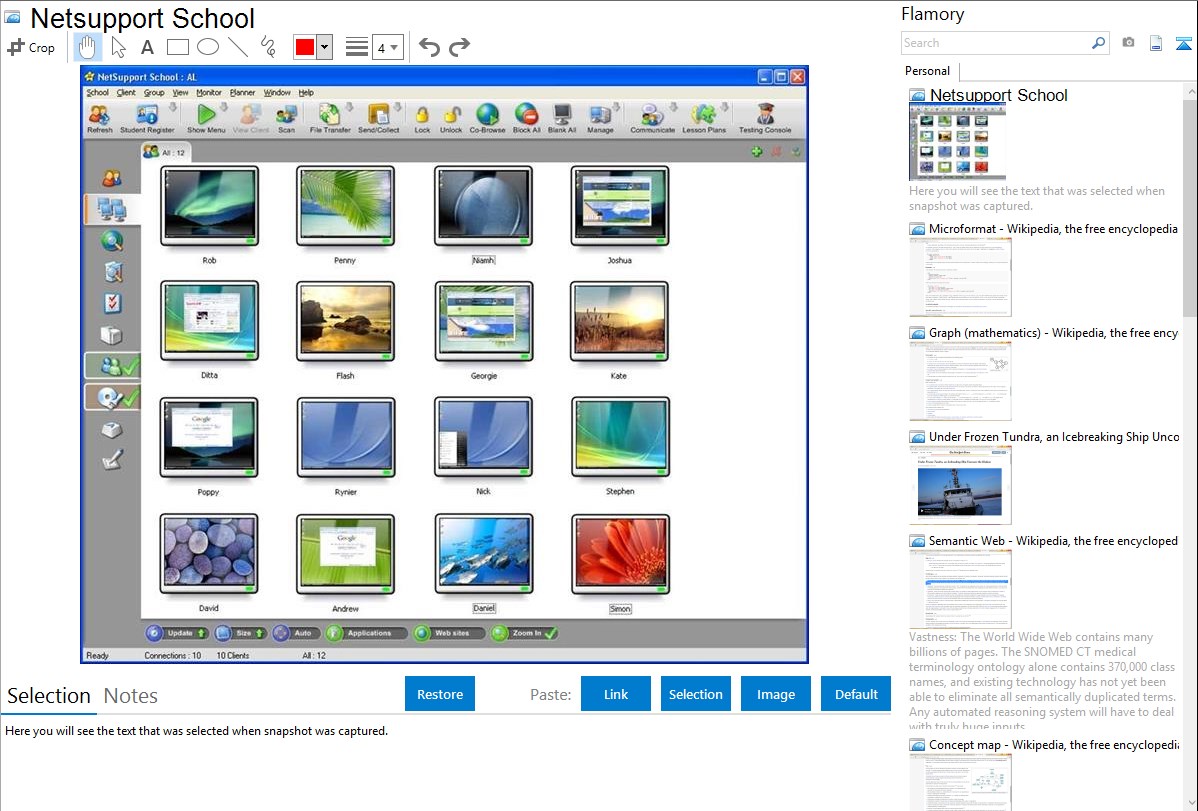Click the Scan icon in NetSupport toolbar
The width and height of the screenshot is (1198, 811).
tap(287, 118)
